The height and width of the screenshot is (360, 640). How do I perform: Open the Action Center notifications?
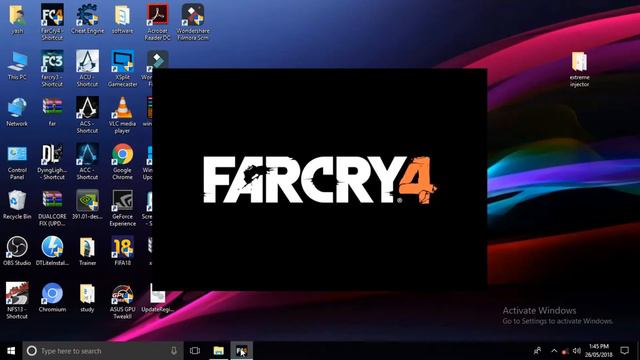coord(624,351)
